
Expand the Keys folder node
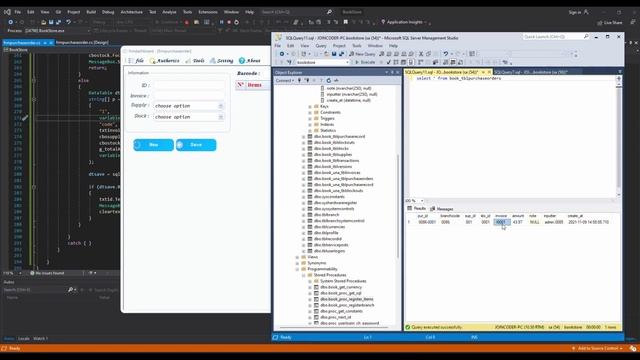coord(310,107)
